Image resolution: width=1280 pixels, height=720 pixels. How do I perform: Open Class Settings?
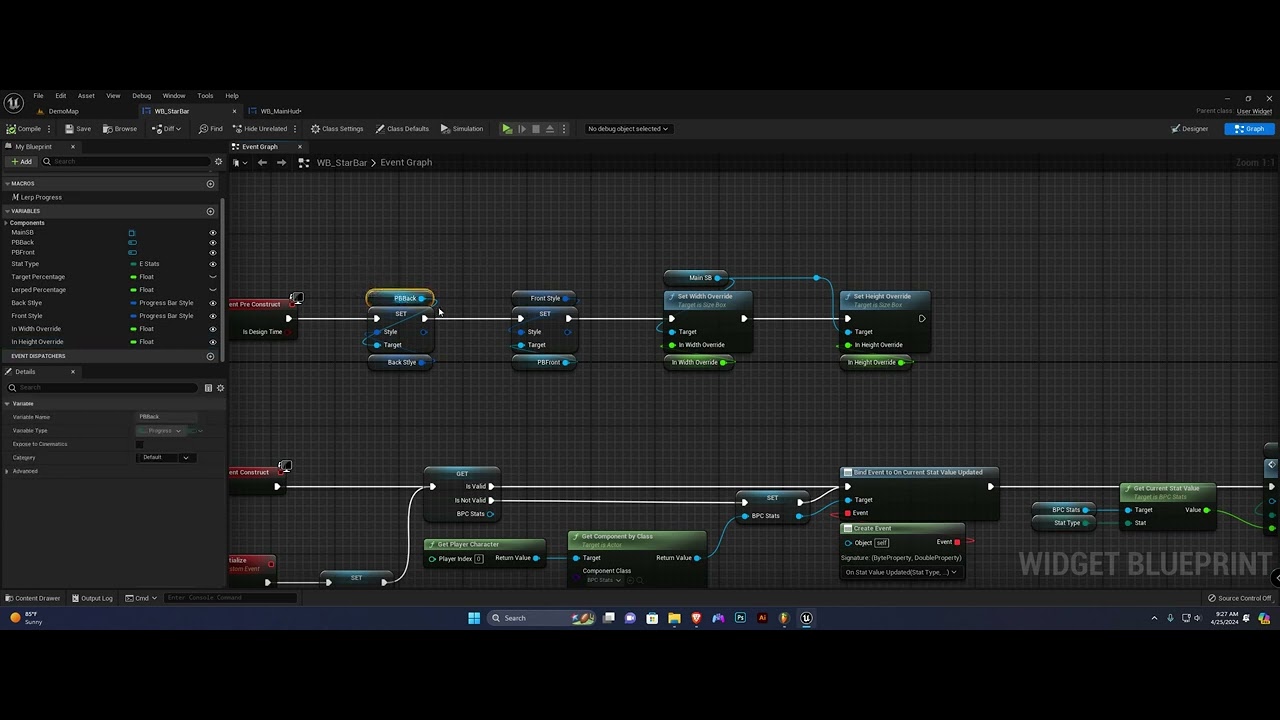(337, 129)
